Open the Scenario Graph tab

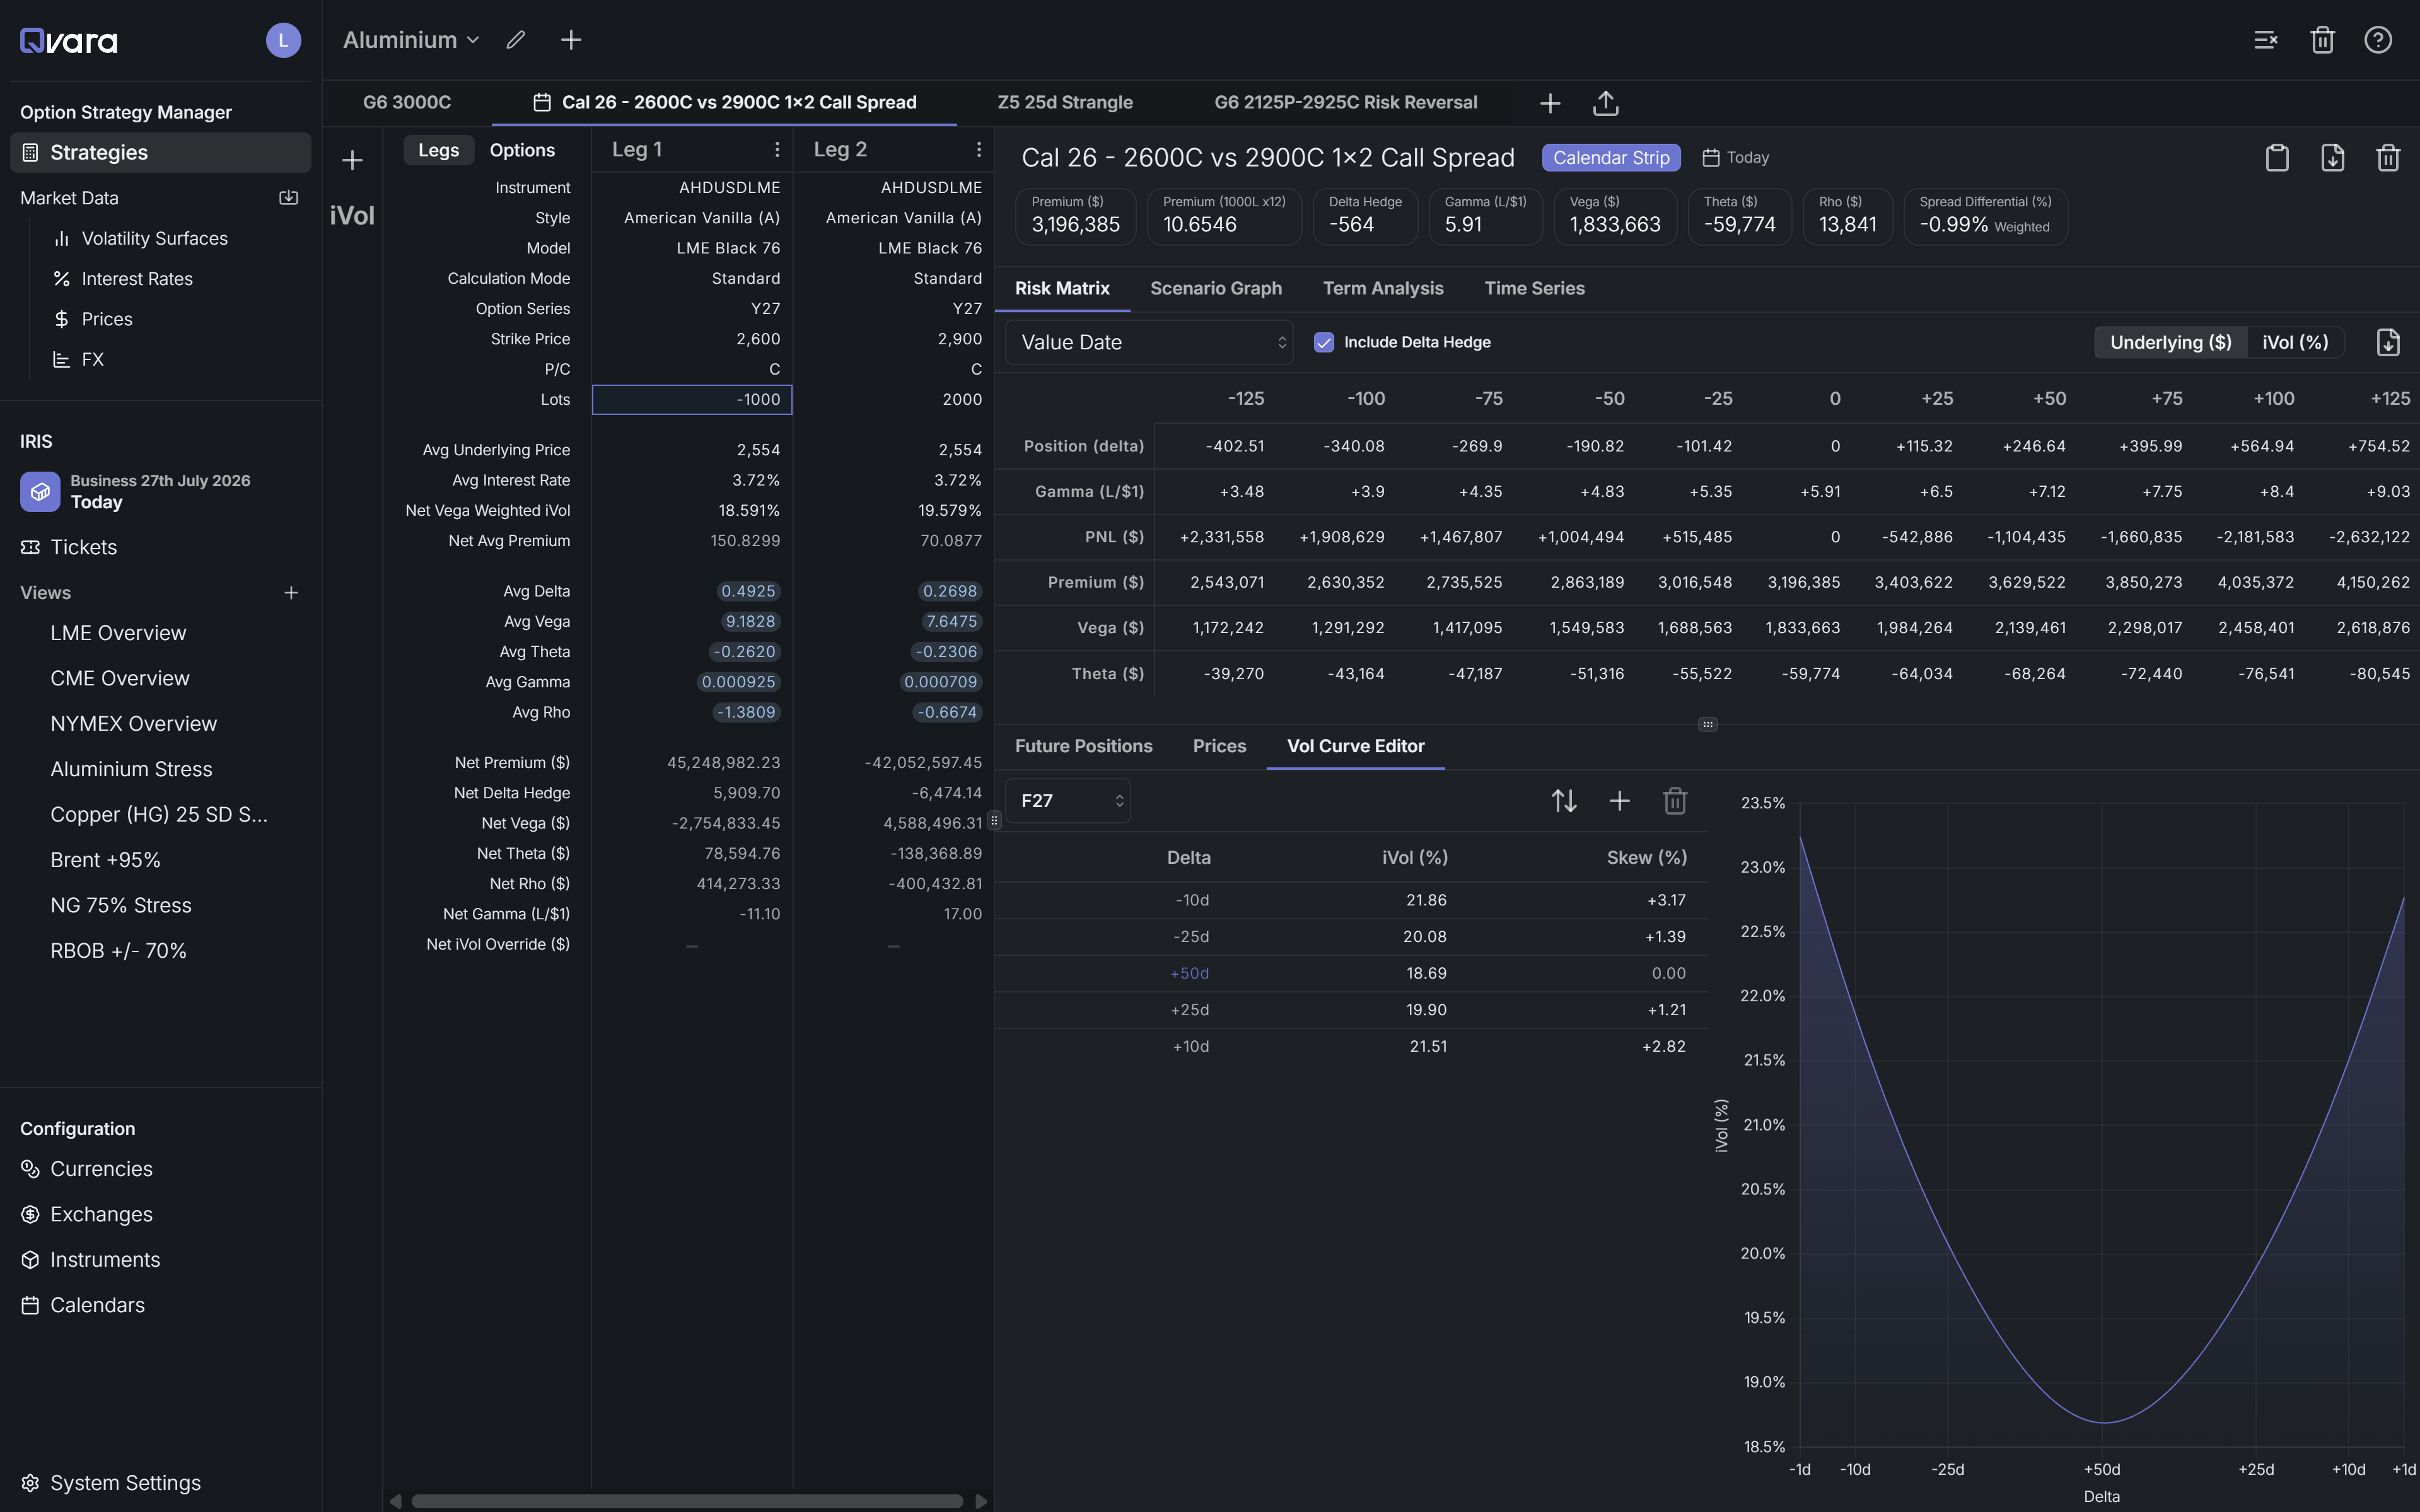[x=1216, y=289]
